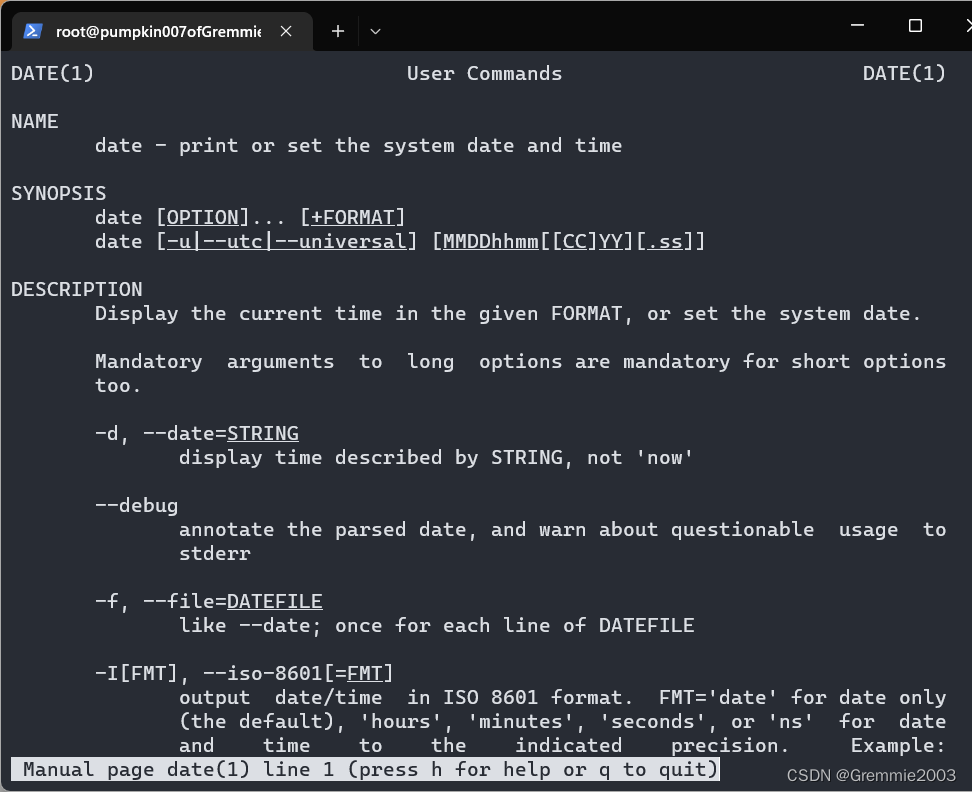Minimize the terminal window
The image size is (972, 792).
tap(857, 25)
